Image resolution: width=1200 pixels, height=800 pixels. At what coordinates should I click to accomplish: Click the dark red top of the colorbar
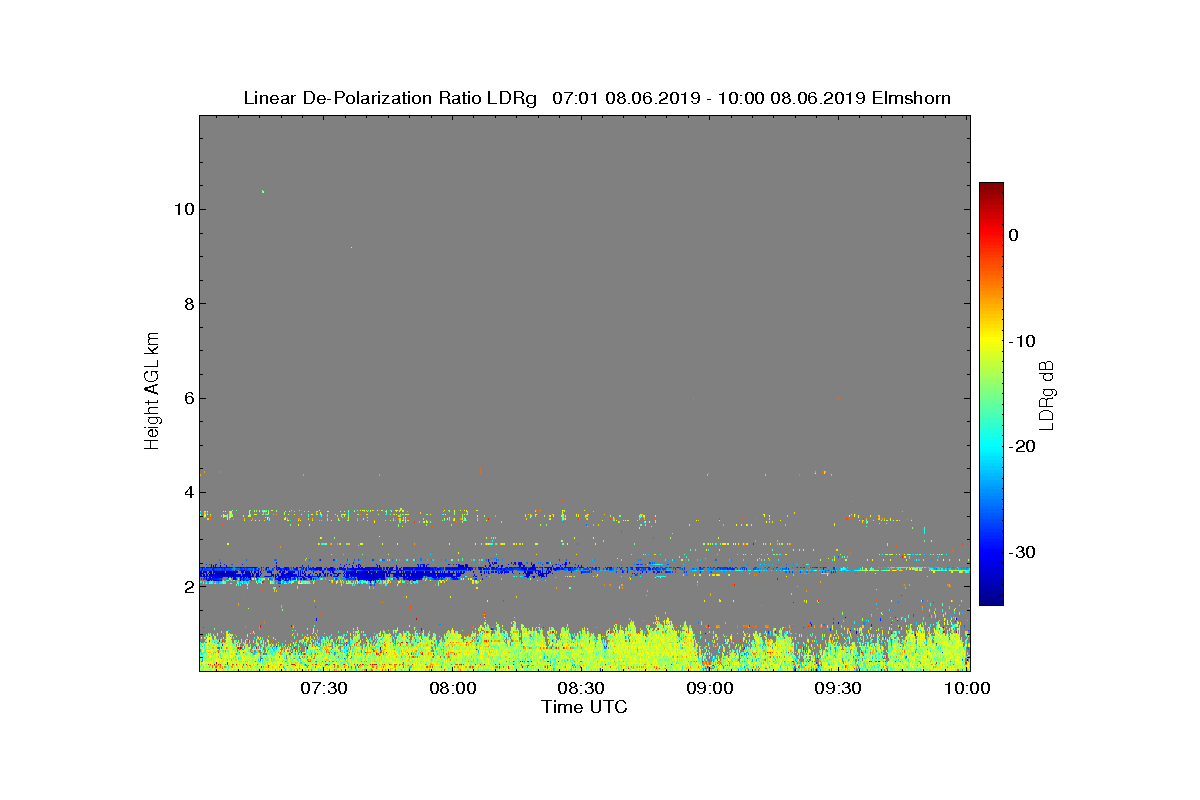pos(991,190)
